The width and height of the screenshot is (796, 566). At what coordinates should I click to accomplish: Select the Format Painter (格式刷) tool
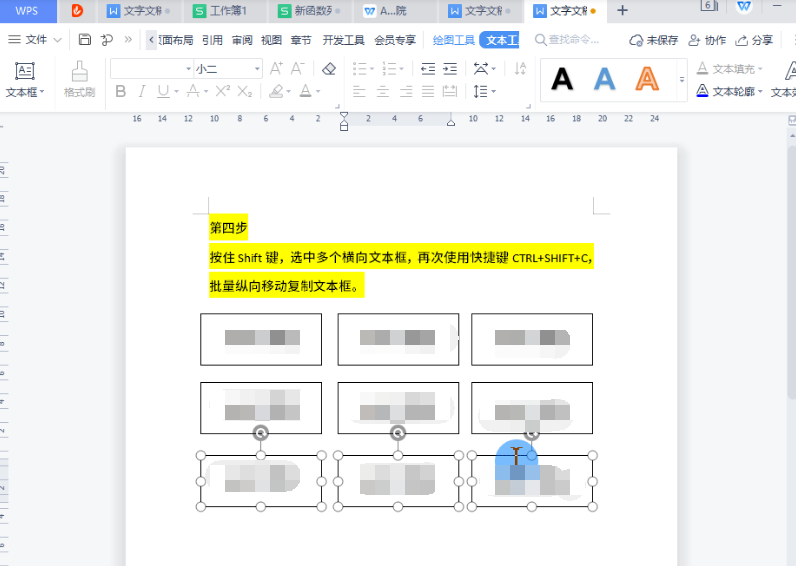[79, 79]
